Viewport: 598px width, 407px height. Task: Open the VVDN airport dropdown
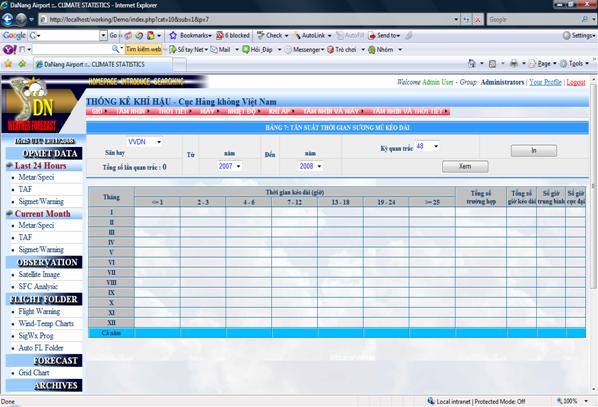(145, 142)
